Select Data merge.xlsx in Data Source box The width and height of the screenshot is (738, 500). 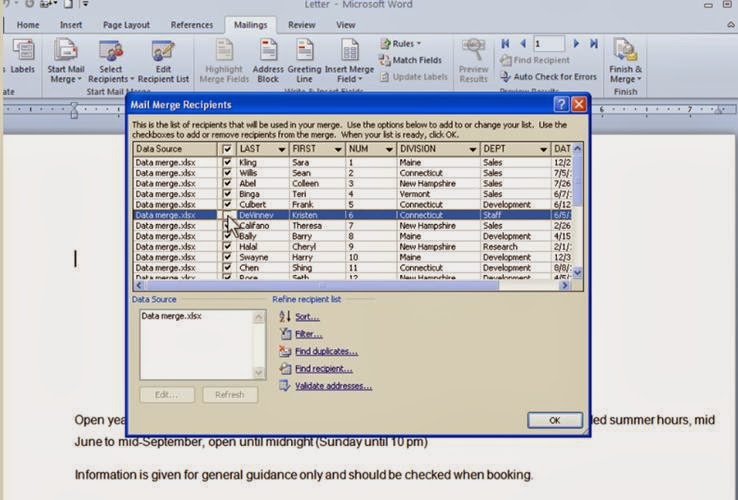tap(171, 316)
